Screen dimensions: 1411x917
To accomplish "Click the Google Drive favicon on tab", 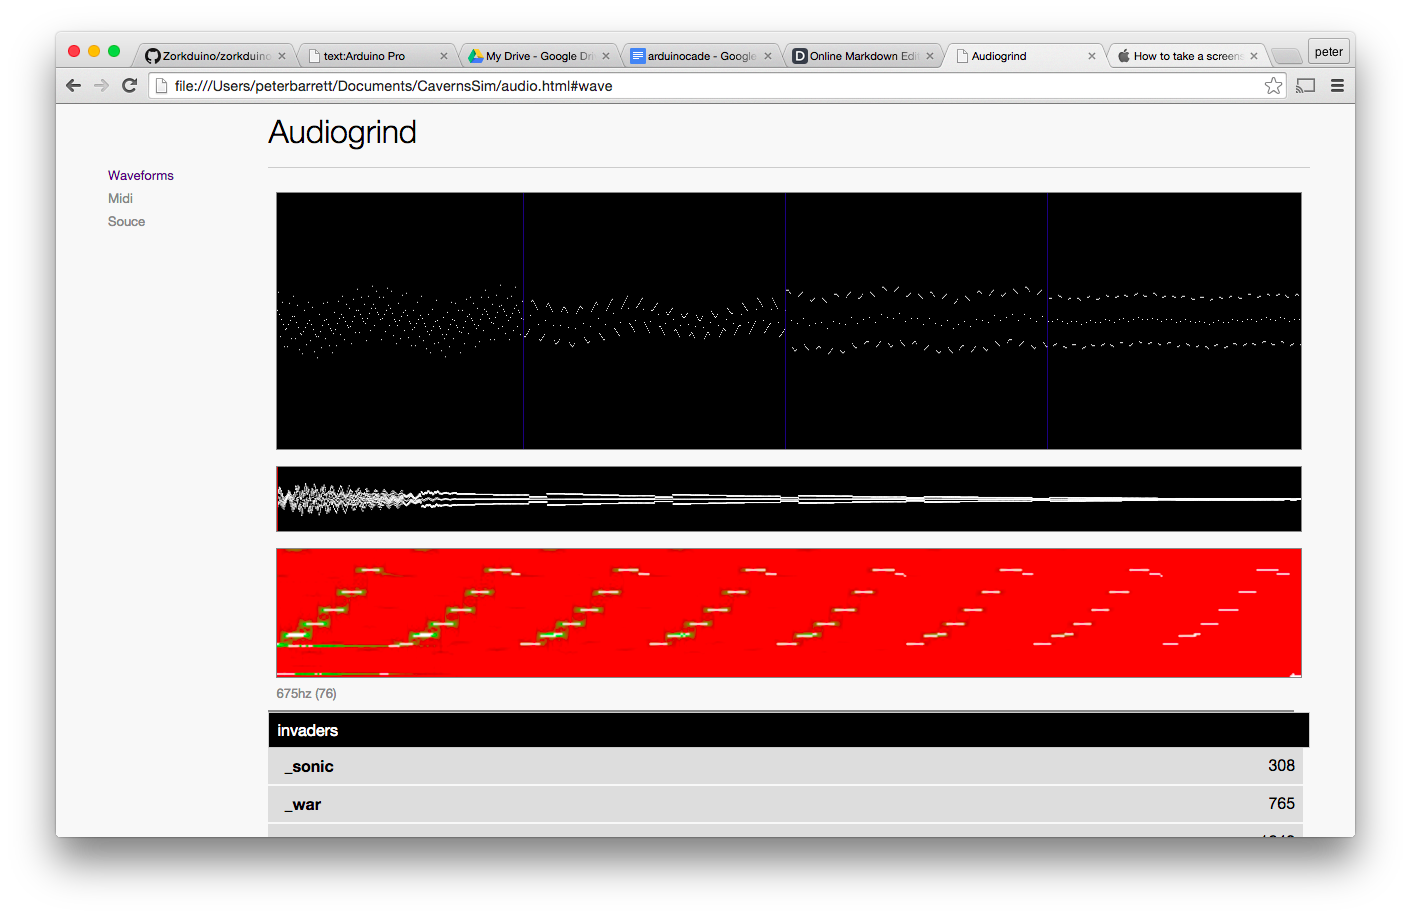I will (x=476, y=56).
